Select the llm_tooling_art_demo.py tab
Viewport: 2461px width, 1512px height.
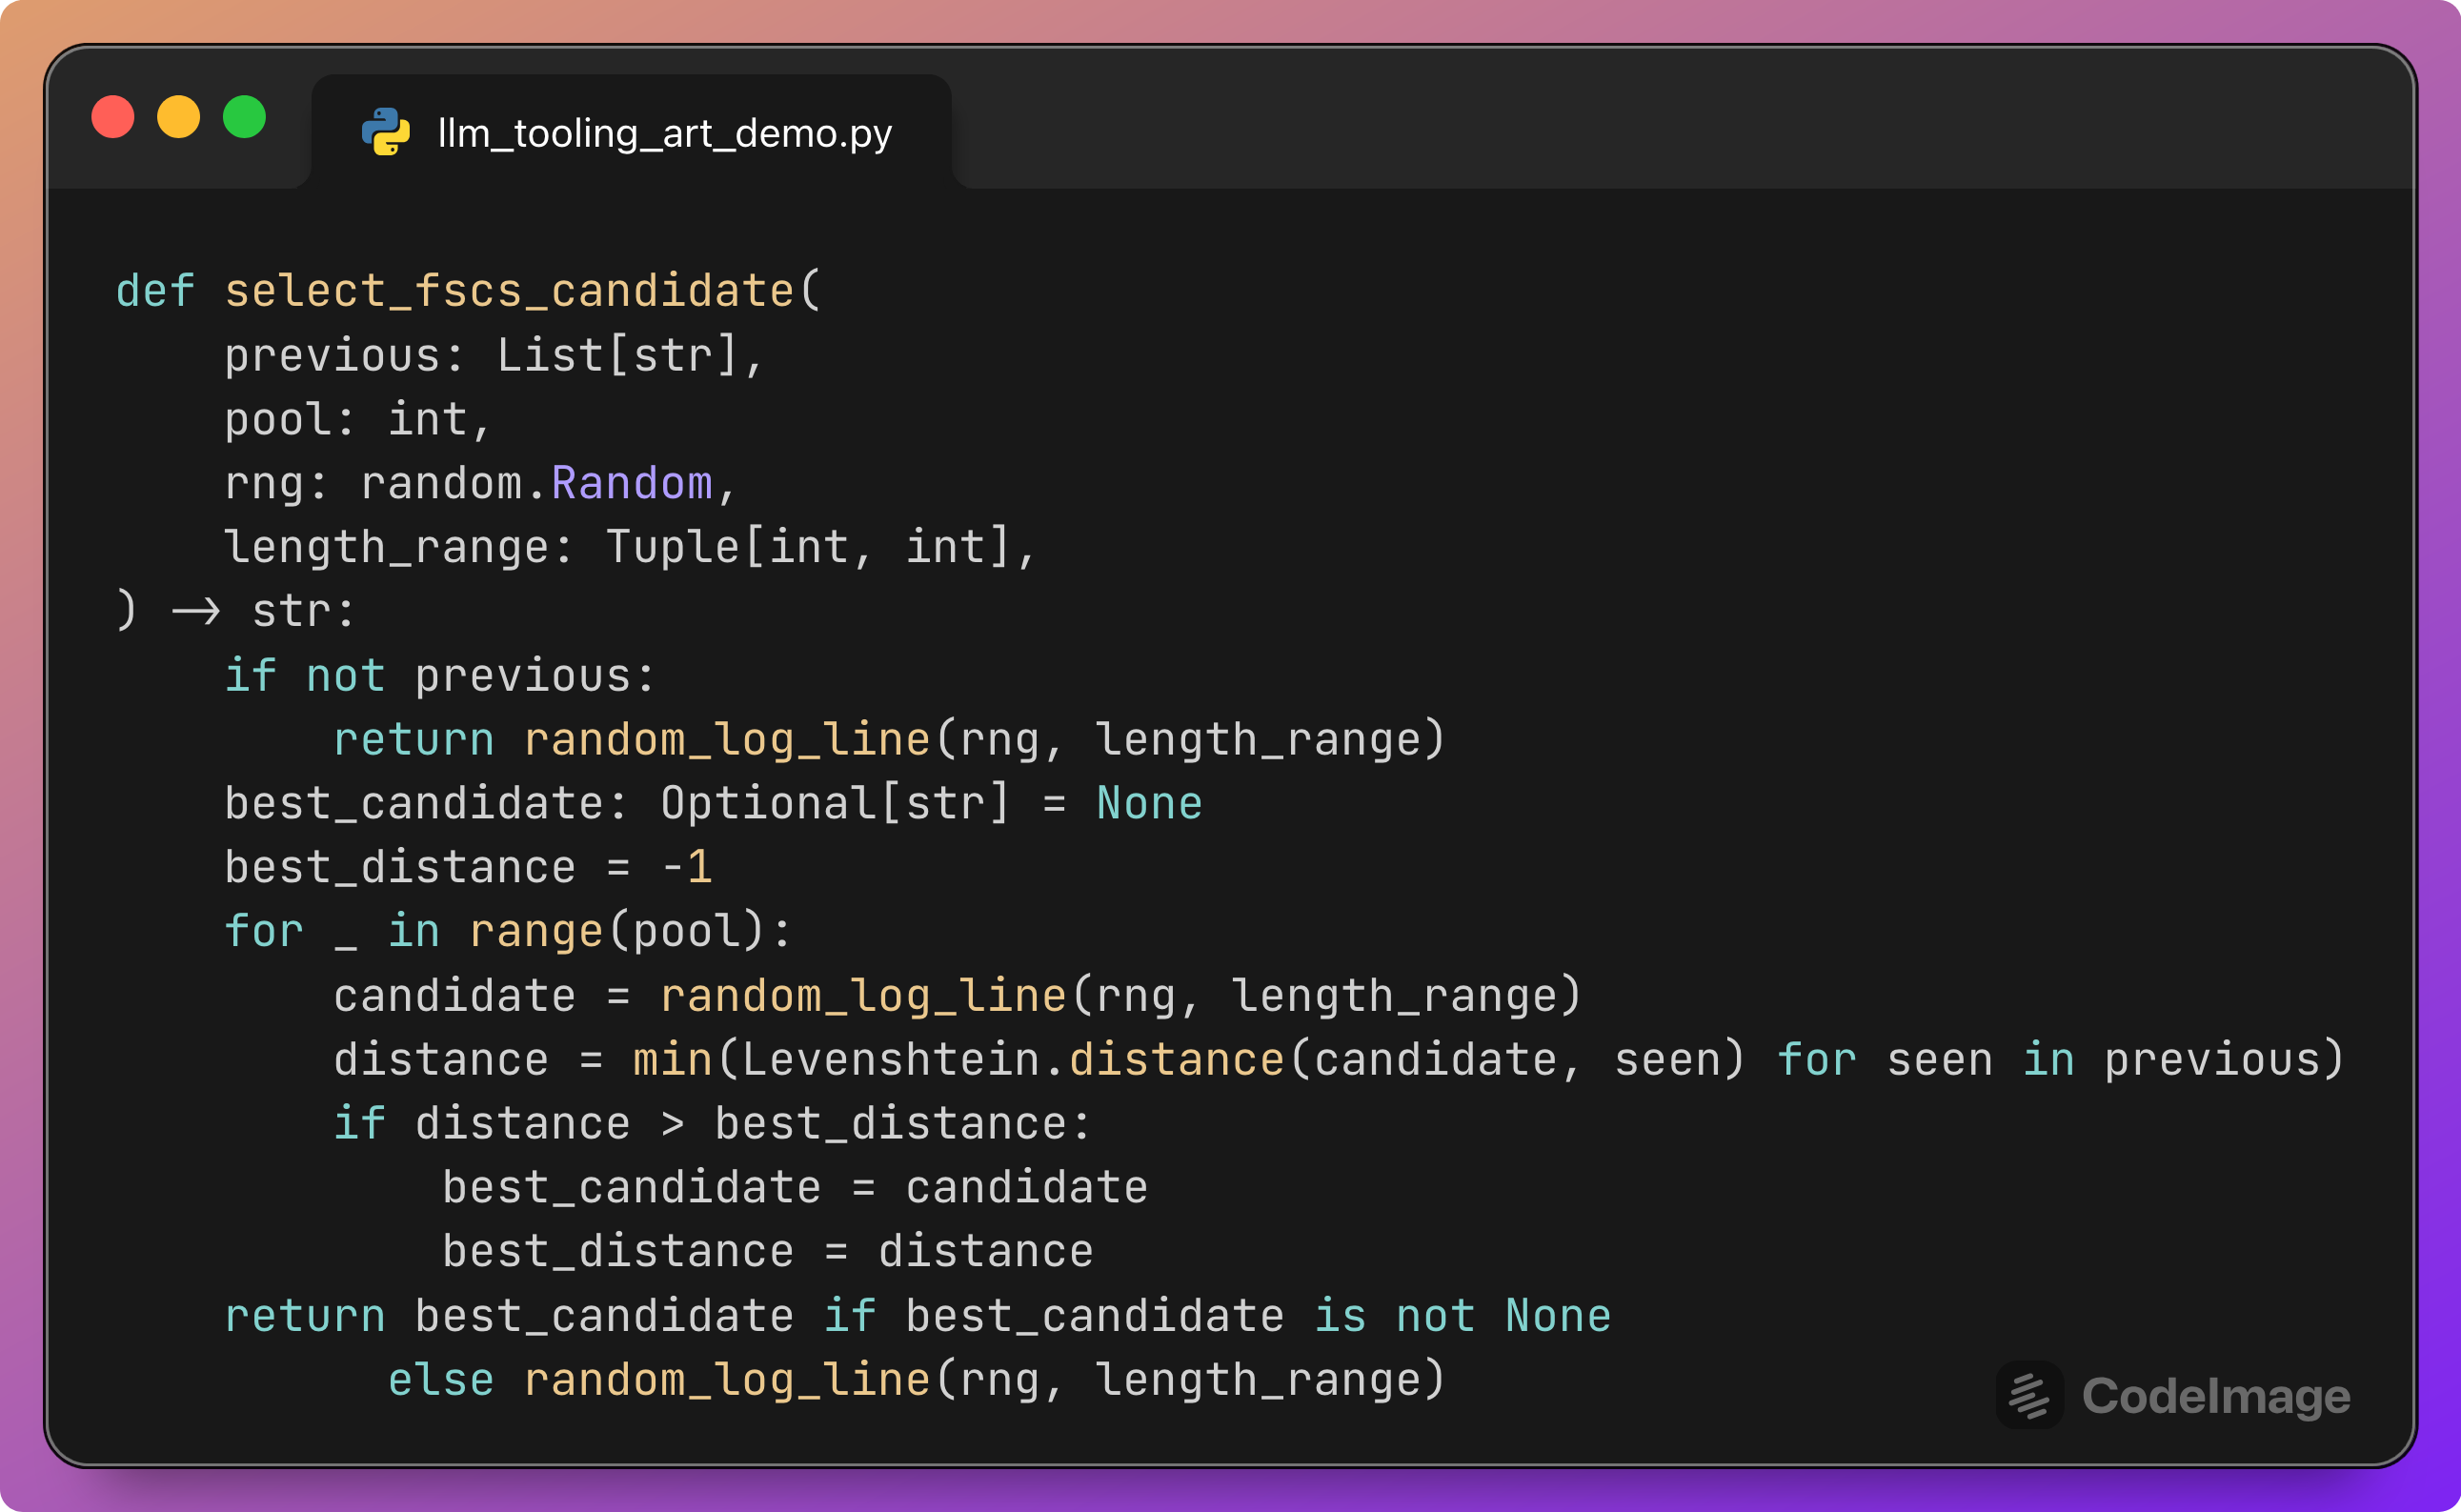pos(664,133)
